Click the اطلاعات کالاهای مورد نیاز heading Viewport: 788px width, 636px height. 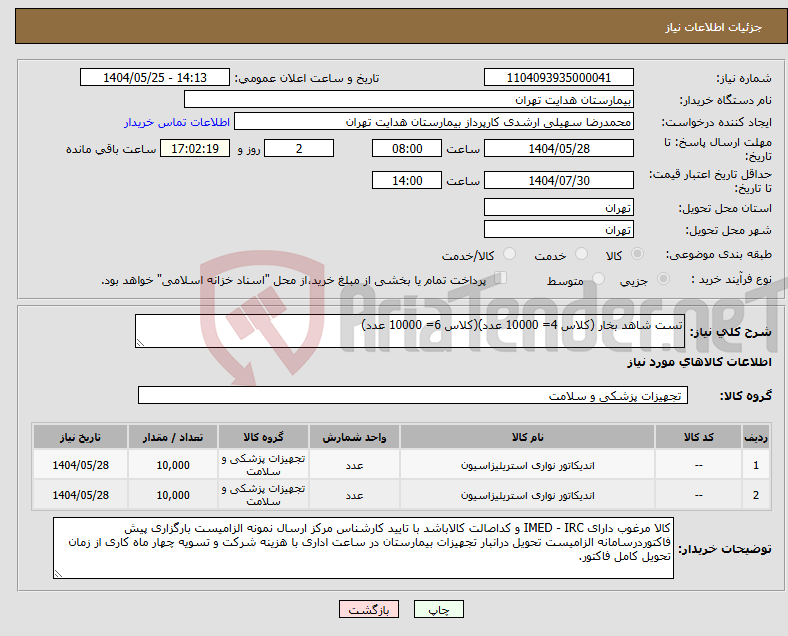point(699,362)
